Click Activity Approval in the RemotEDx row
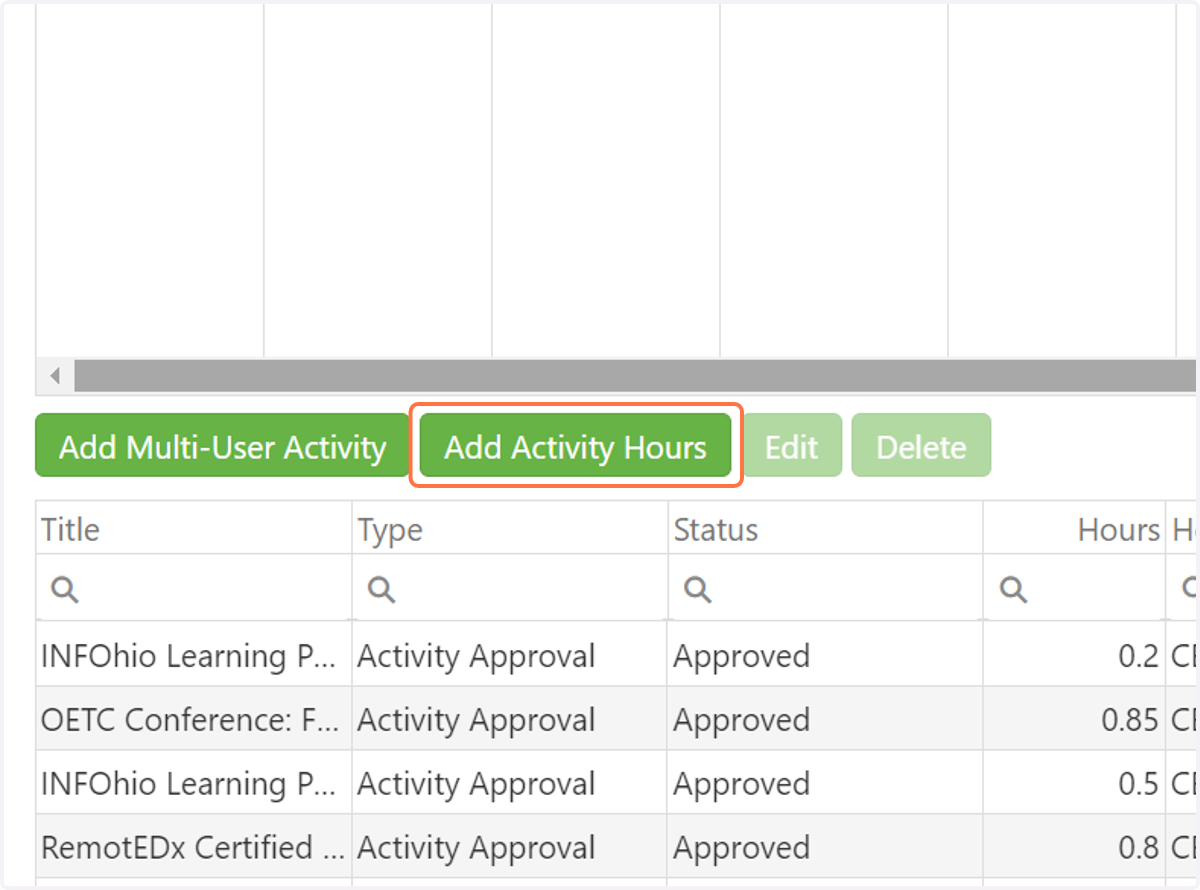 pos(476,848)
